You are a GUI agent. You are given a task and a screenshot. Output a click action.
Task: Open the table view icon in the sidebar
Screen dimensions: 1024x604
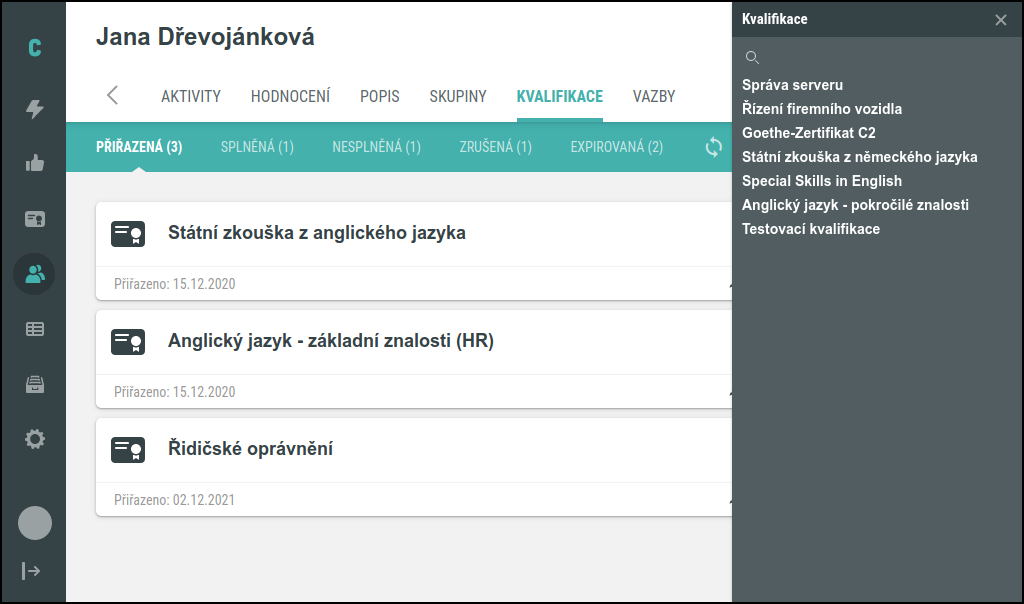click(x=33, y=329)
